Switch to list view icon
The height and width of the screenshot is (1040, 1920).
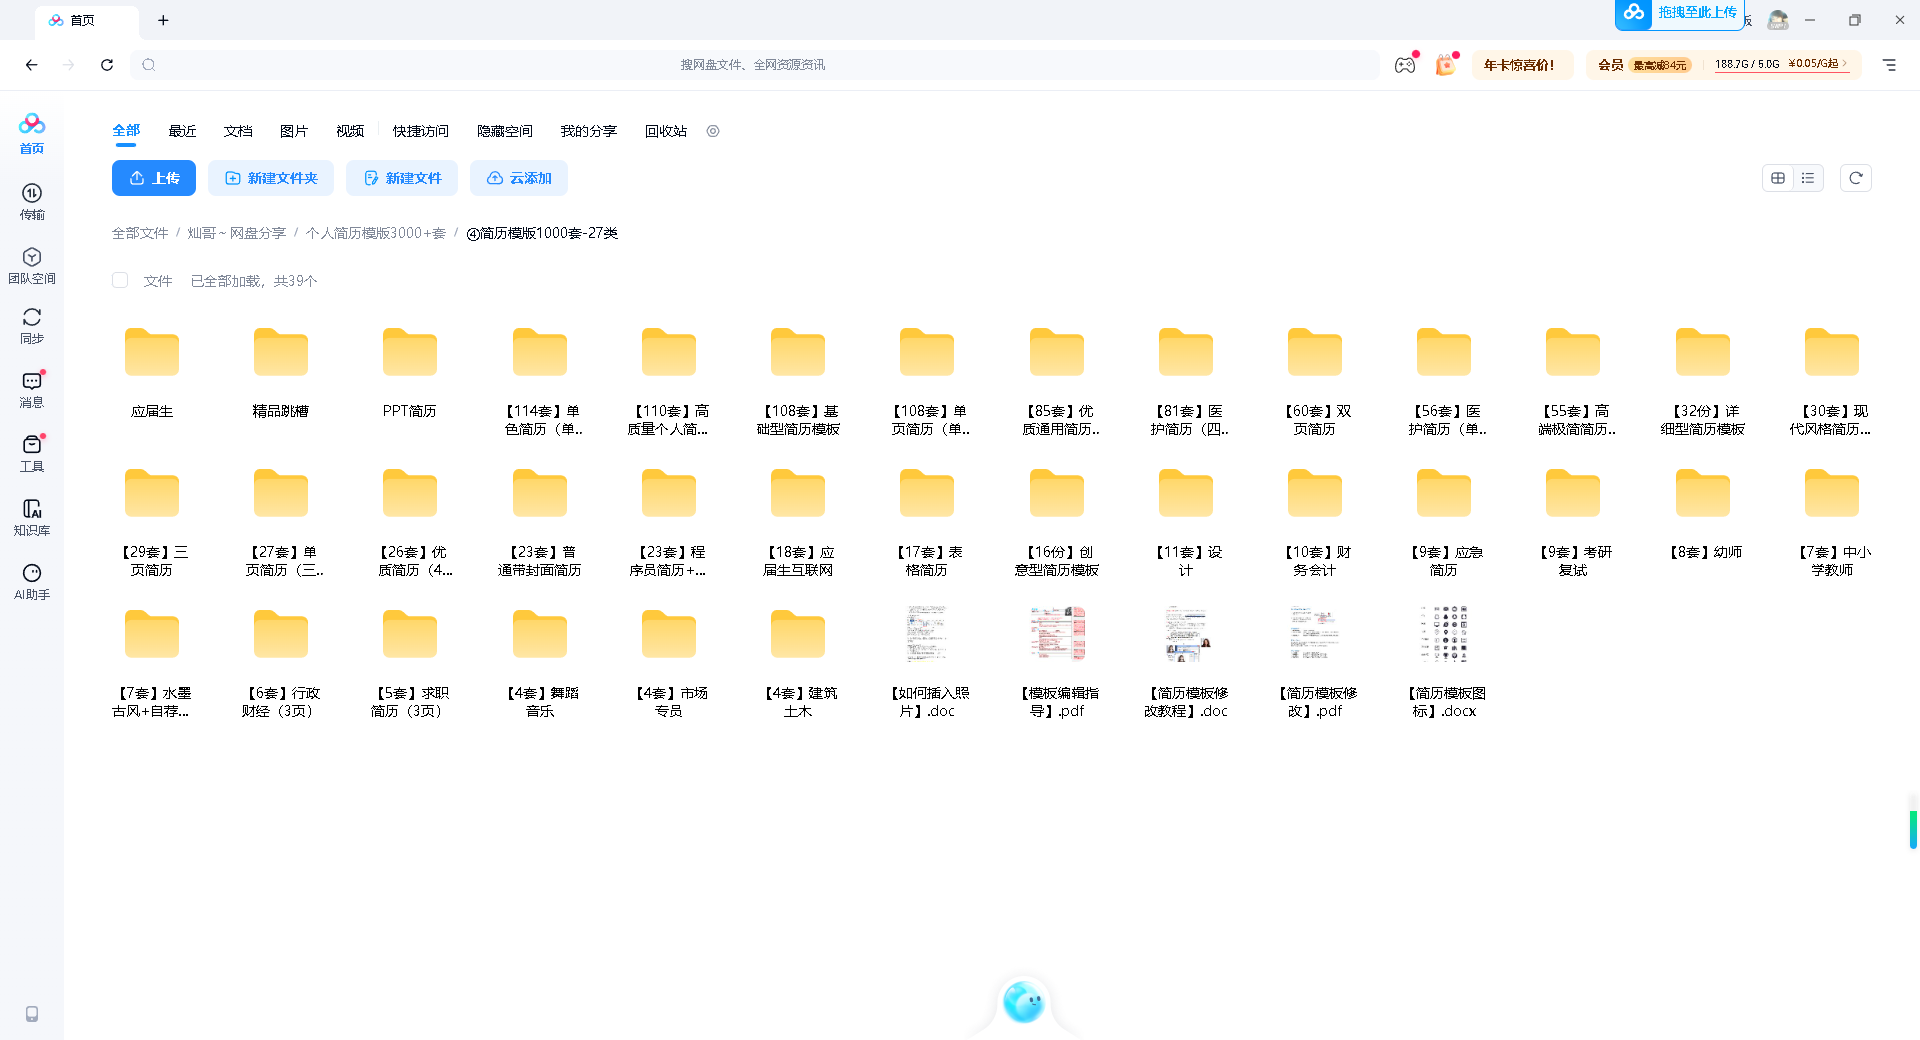[x=1808, y=178]
